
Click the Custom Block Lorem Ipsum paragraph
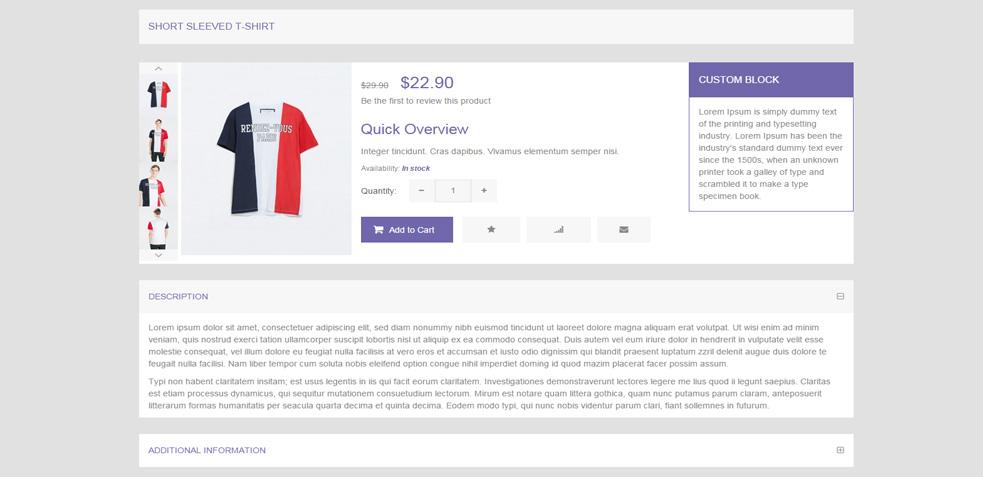(771, 154)
